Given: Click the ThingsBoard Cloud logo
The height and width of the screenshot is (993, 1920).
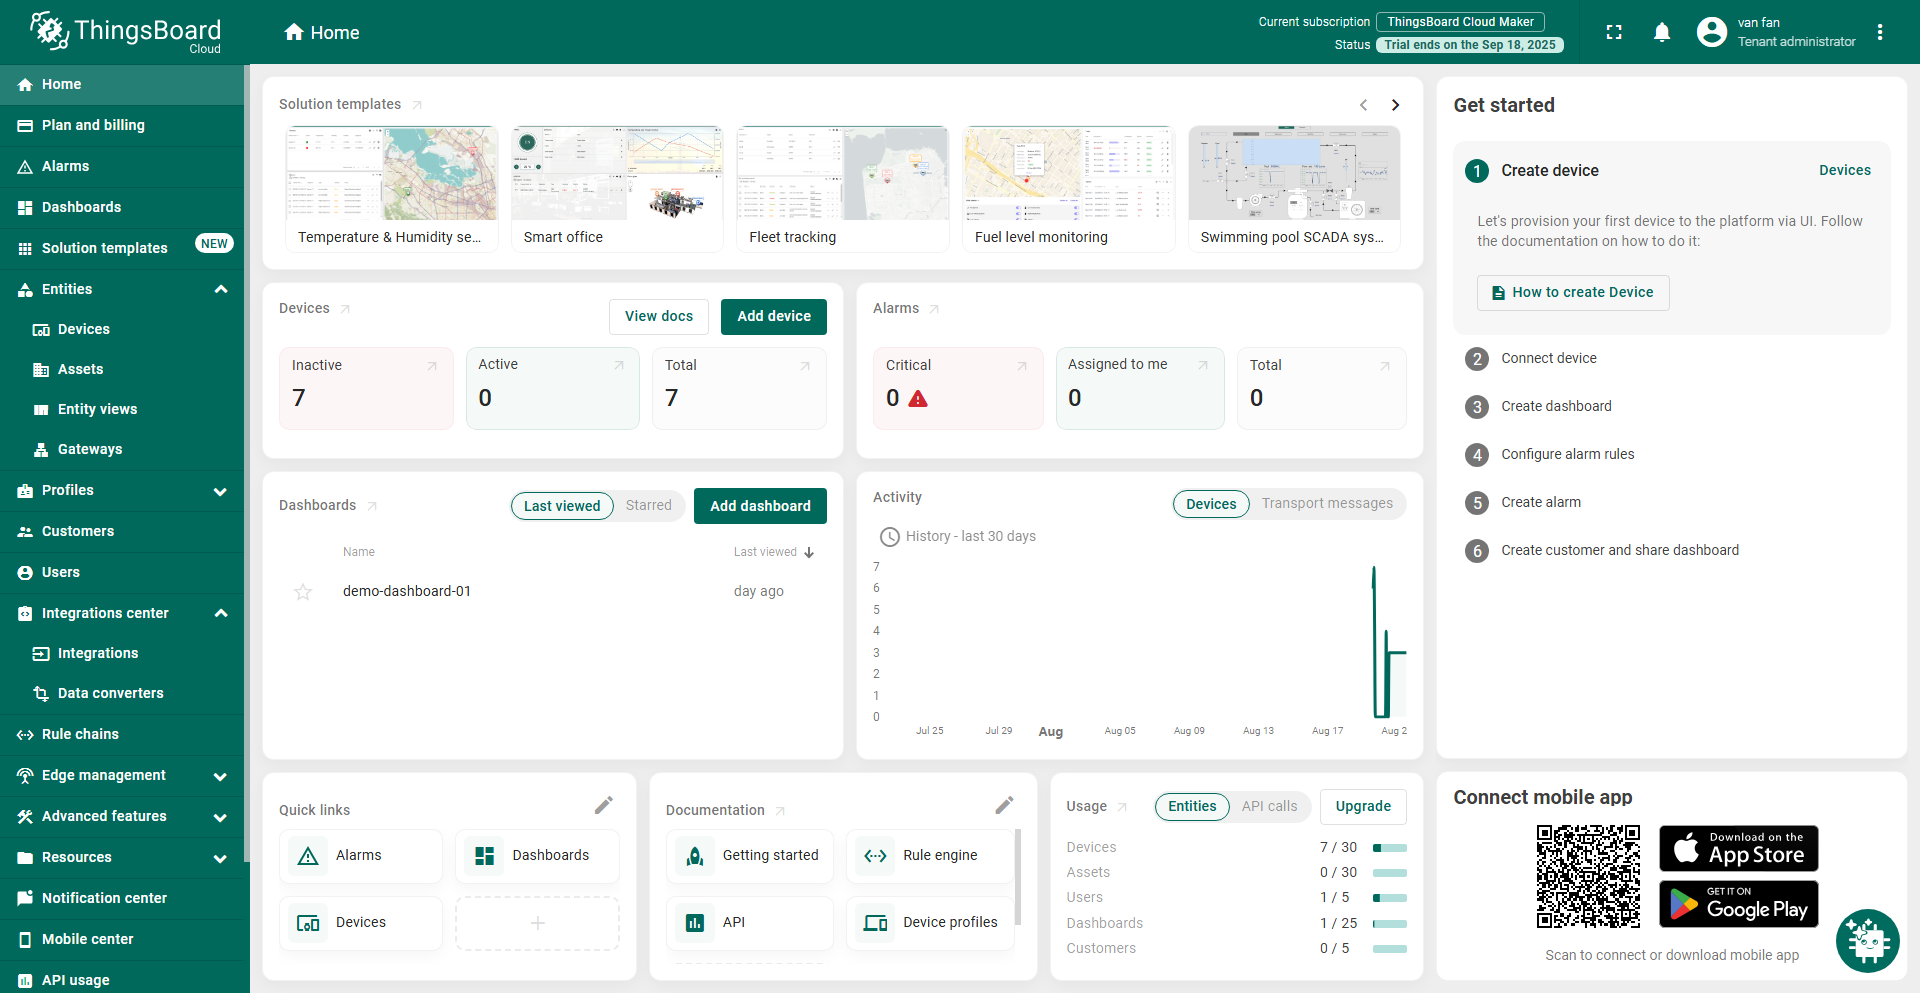Looking at the screenshot, I should click(125, 32).
